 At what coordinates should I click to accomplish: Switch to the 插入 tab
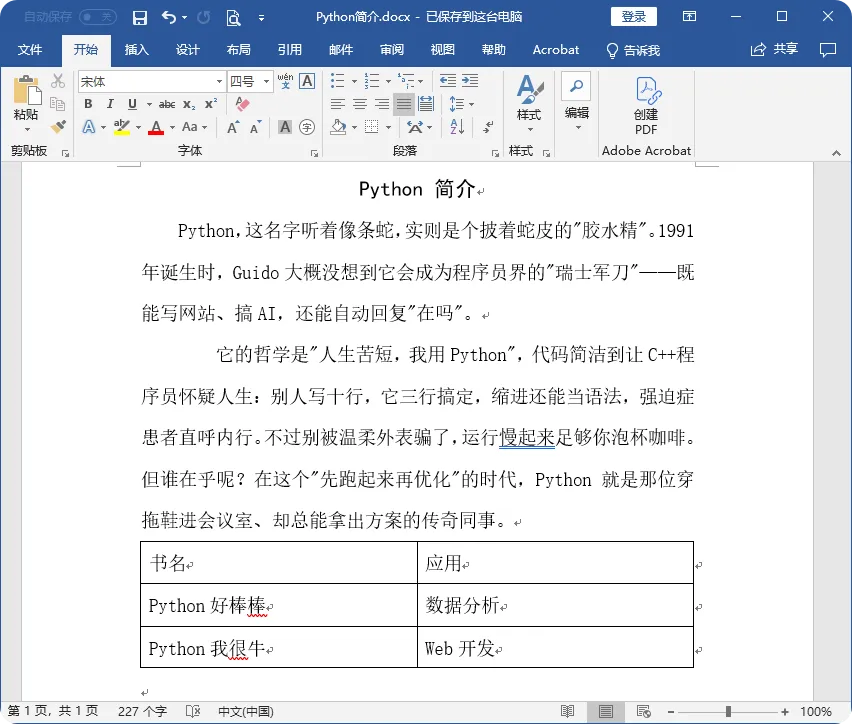[x=136, y=50]
